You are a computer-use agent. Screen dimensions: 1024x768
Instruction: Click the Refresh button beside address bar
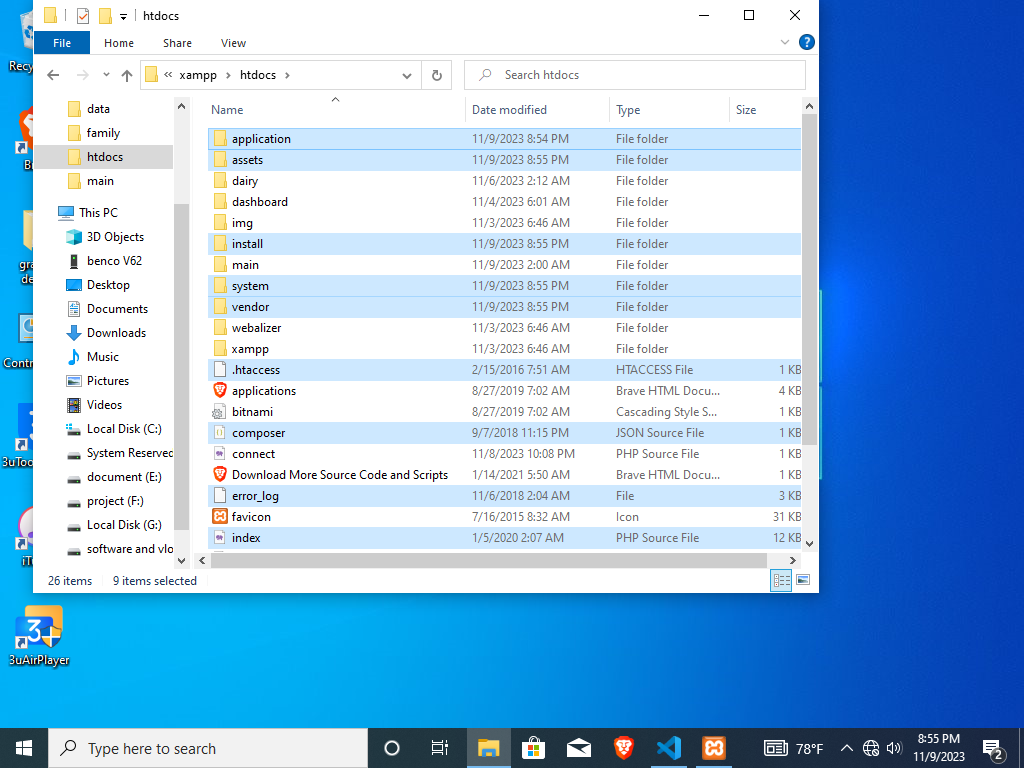[436, 75]
